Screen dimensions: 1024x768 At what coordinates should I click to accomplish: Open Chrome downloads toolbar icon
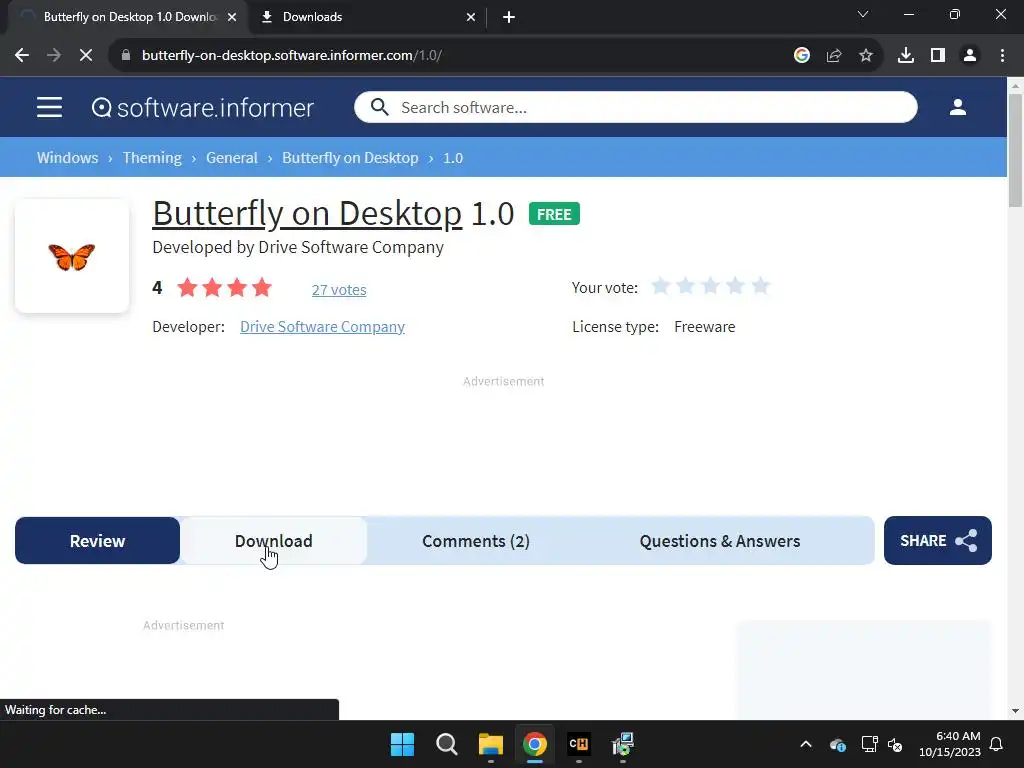906,56
